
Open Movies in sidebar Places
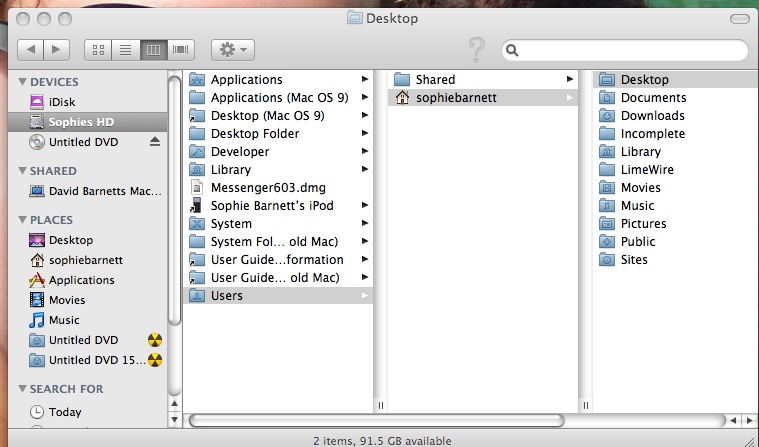87,300
